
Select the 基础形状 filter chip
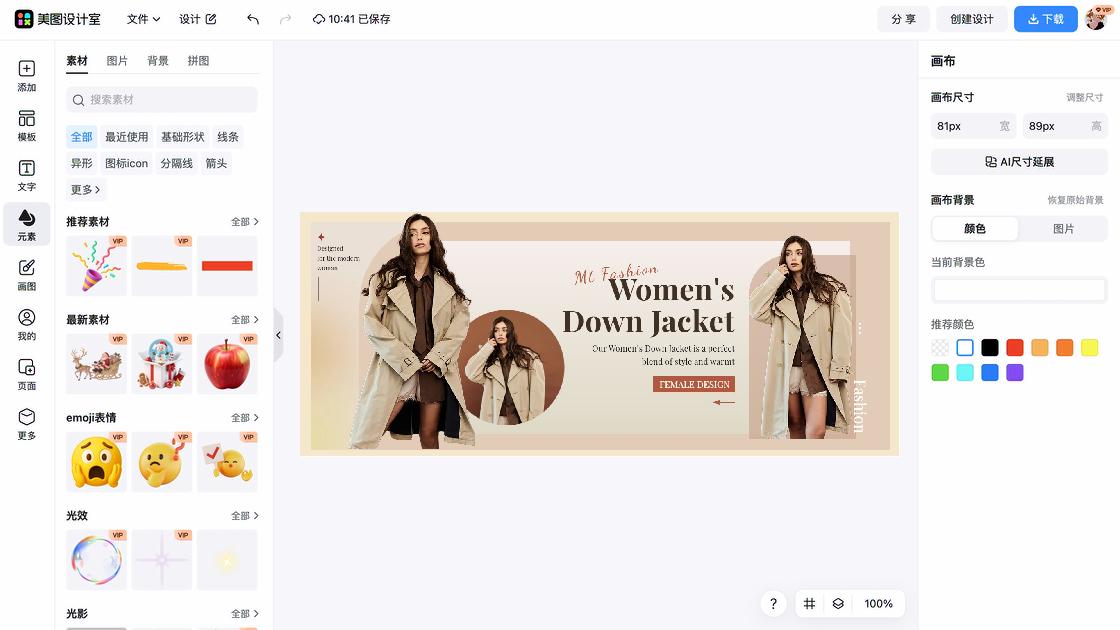click(183, 137)
